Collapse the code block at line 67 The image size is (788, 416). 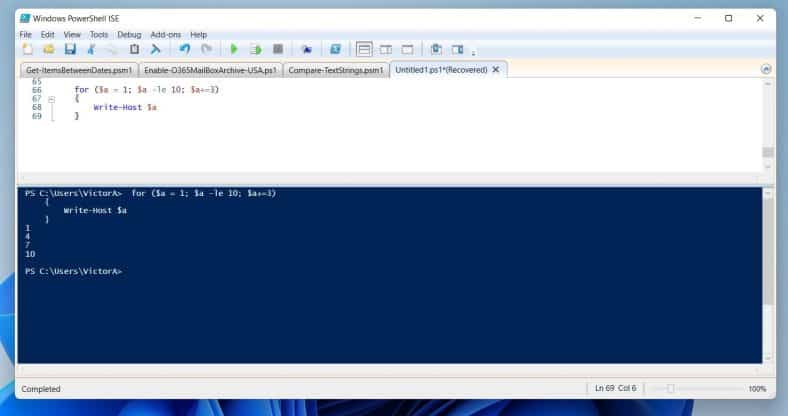click(x=52, y=99)
